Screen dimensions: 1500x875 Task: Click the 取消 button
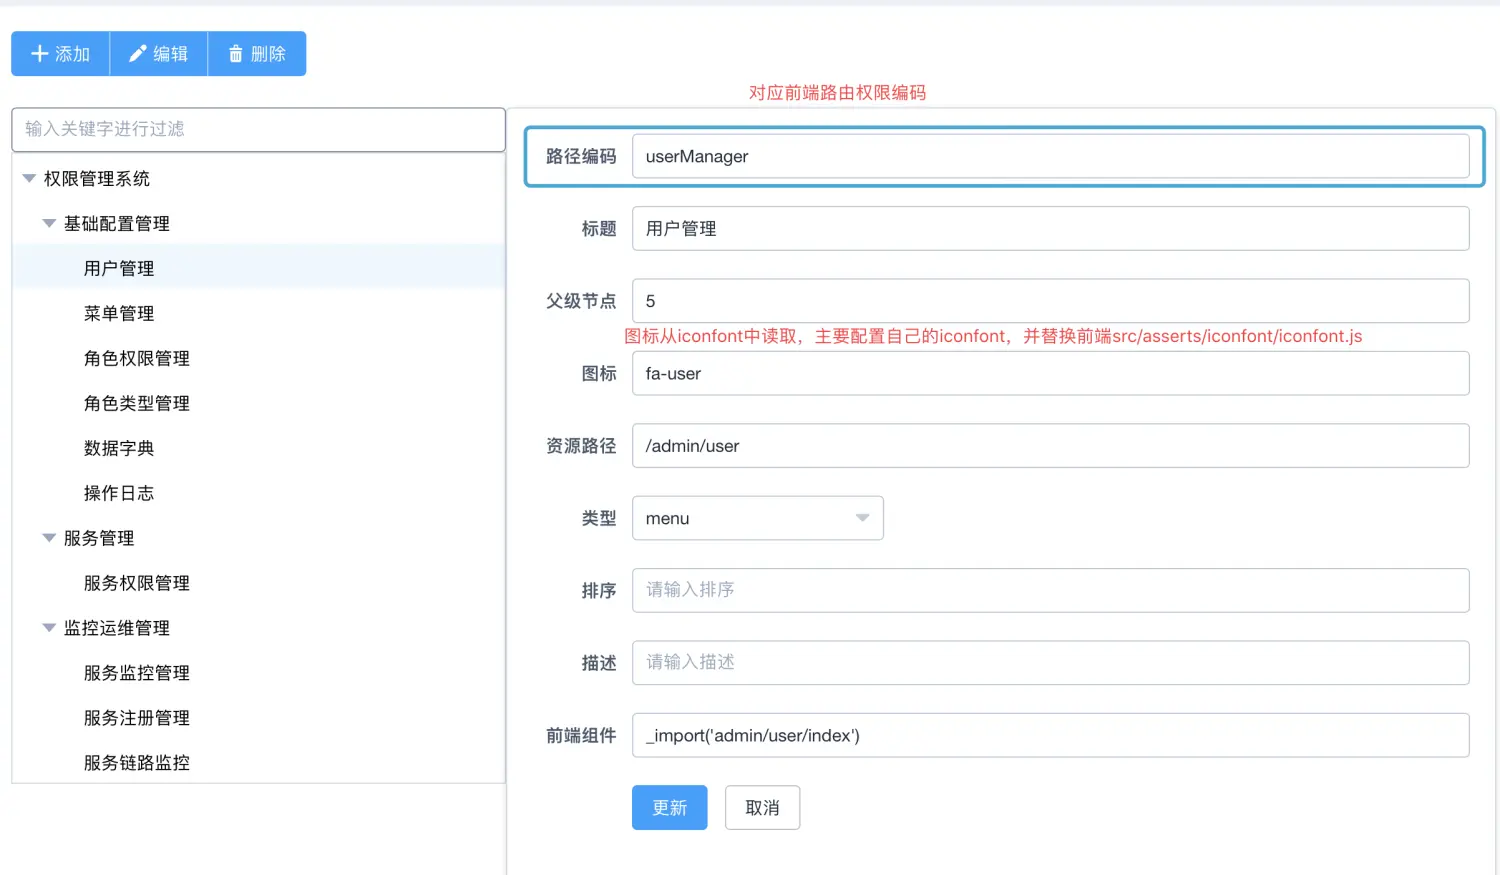[x=762, y=808]
